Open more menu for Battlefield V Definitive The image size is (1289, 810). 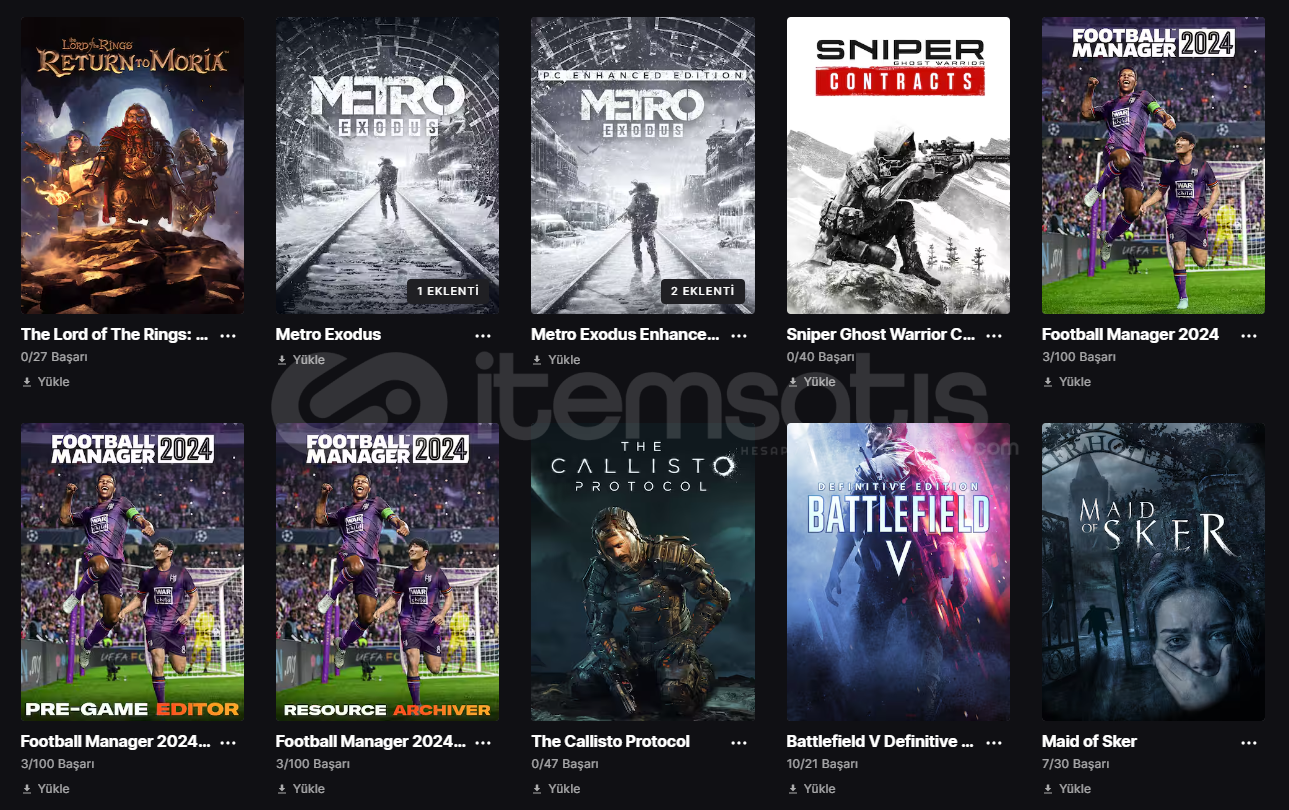click(x=994, y=742)
